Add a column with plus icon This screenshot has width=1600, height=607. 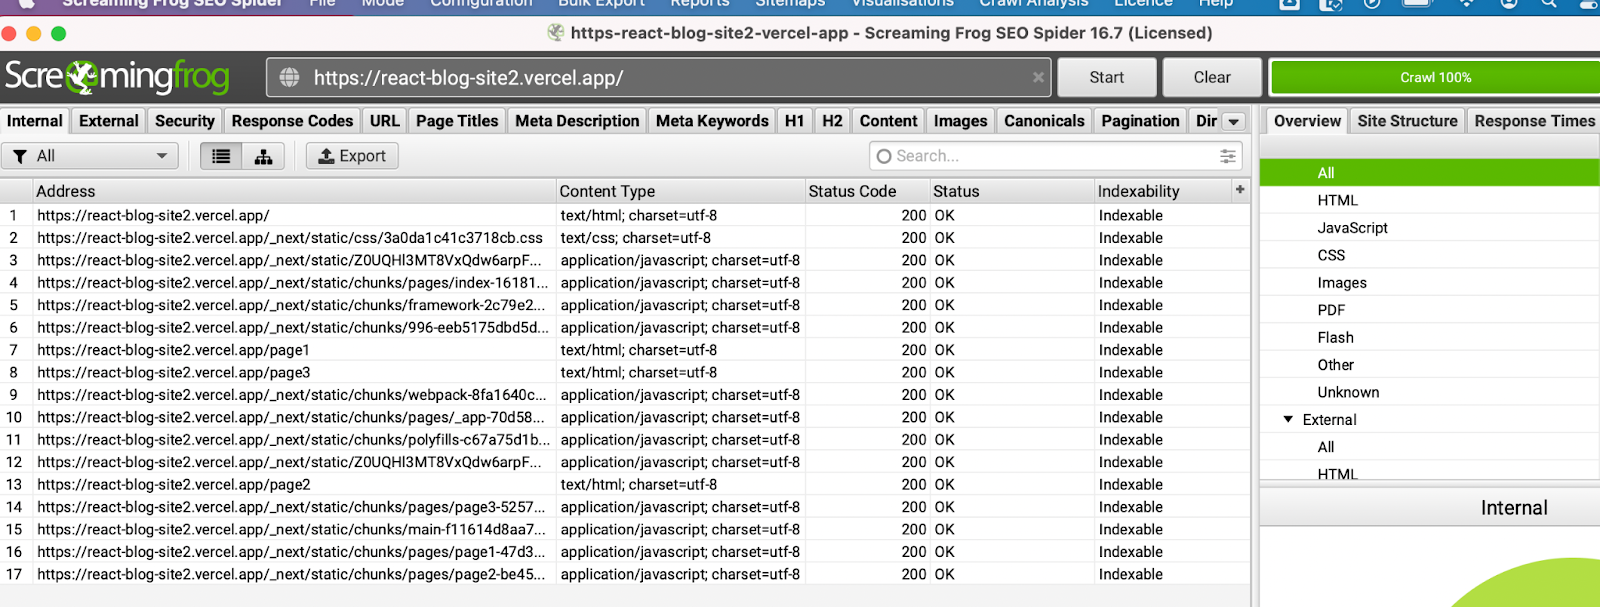[x=1240, y=189]
